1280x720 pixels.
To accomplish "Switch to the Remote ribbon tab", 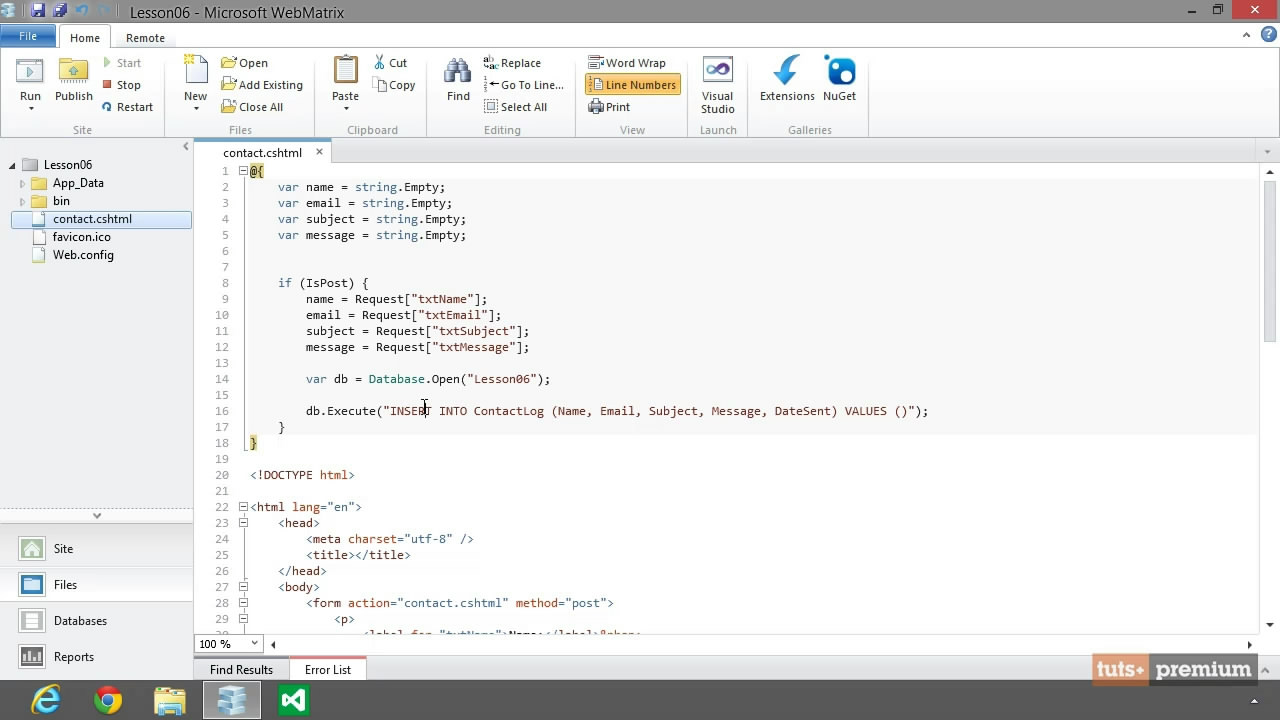I will pos(145,38).
